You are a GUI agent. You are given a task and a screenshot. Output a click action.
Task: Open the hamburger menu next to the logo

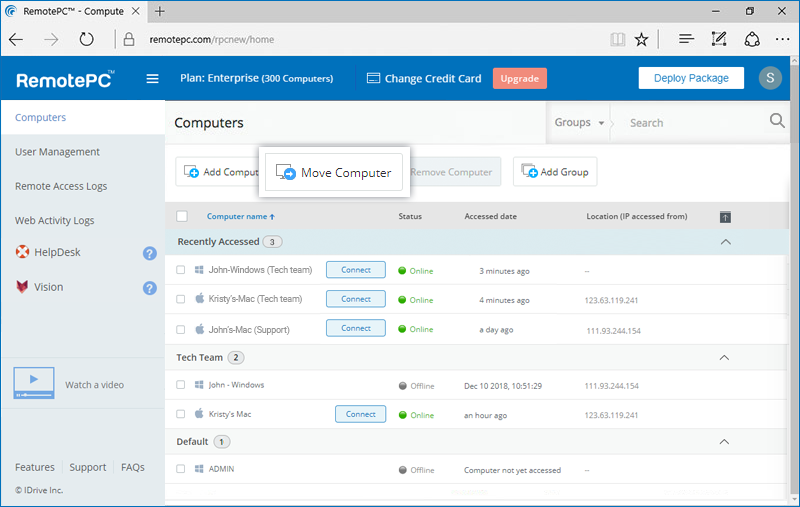(x=152, y=79)
